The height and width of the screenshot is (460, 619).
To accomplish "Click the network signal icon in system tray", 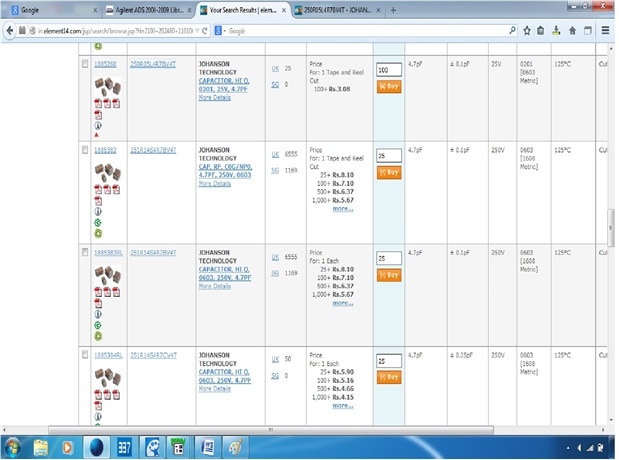I will [x=590, y=448].
